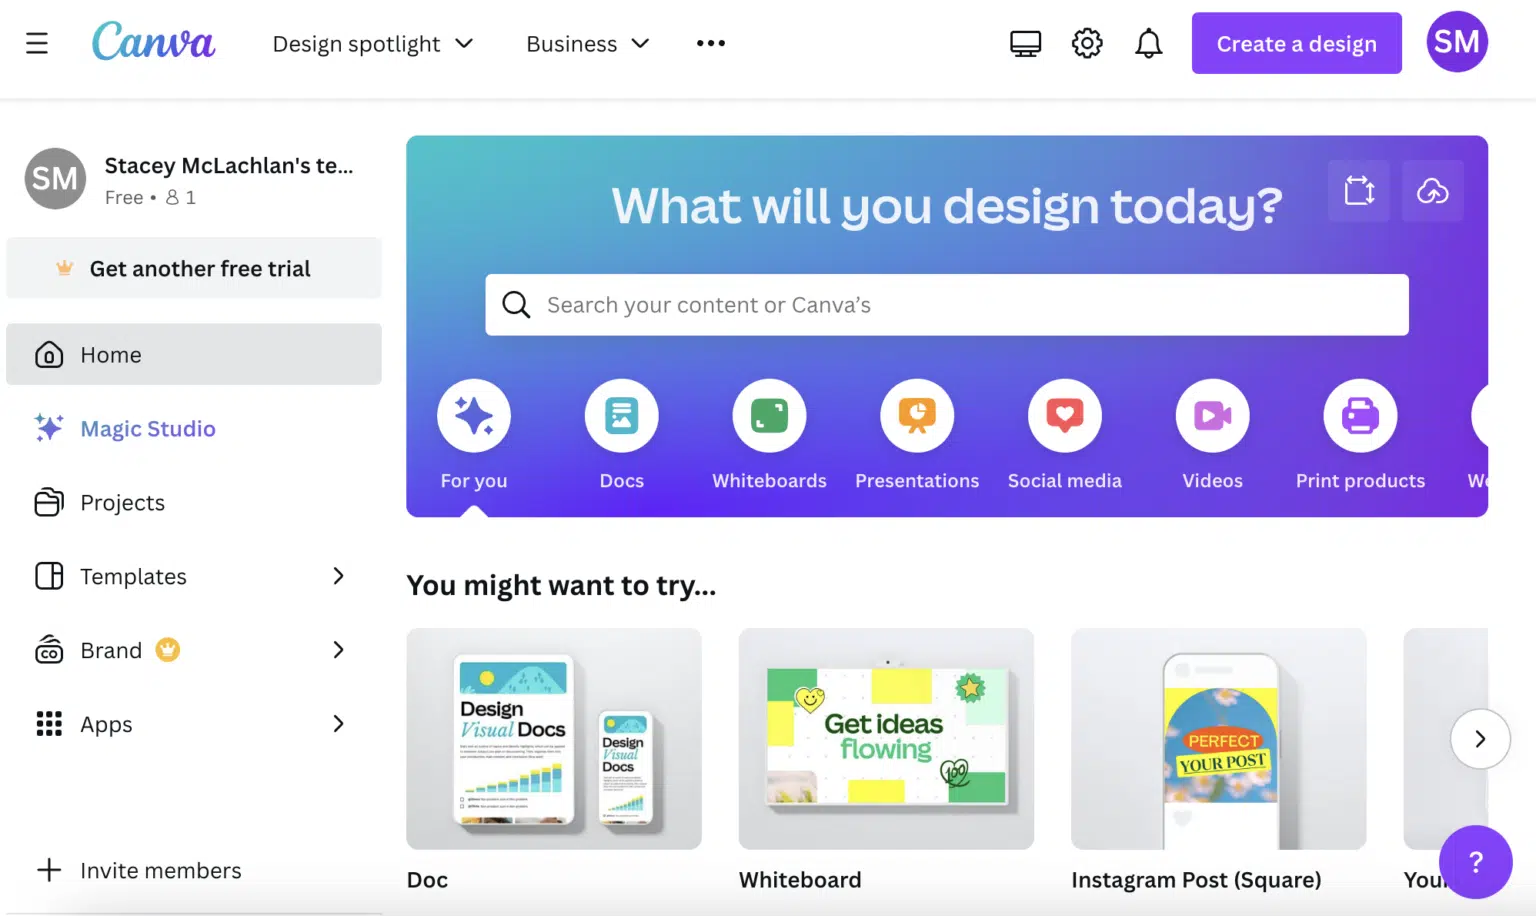The image size is (1536, 916).
Task: Open the notifications bell
Action: coord(1149,43)
